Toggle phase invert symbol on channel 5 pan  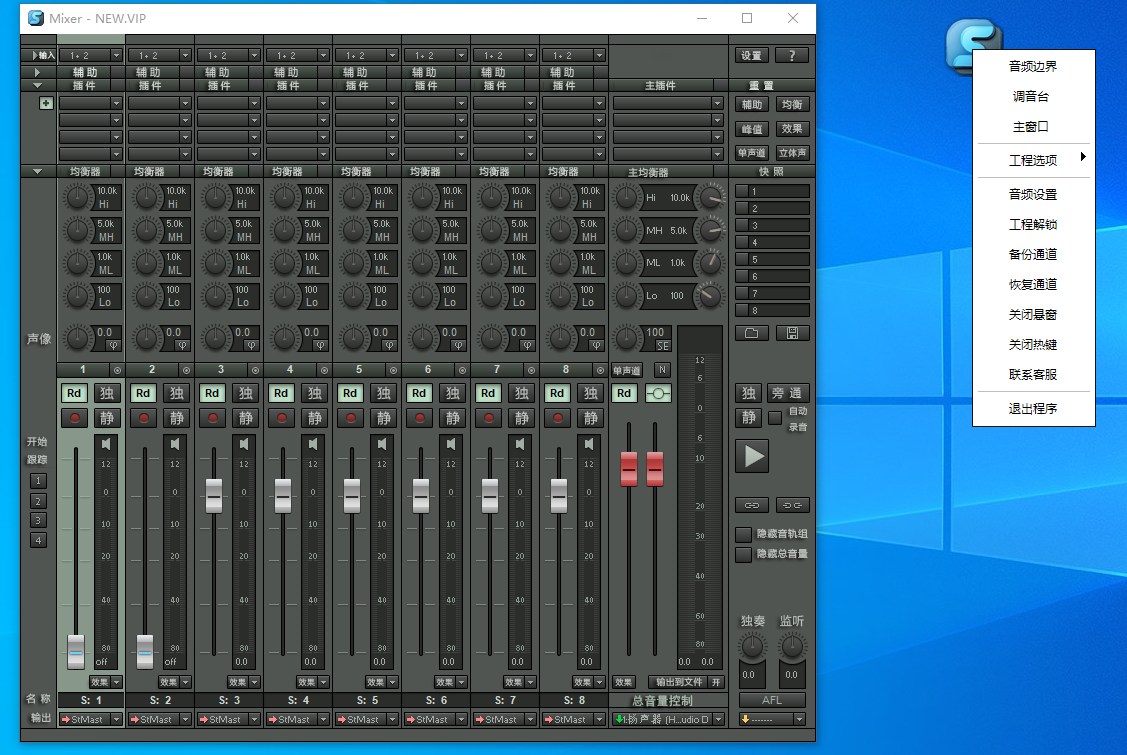[x=389, y=346]
